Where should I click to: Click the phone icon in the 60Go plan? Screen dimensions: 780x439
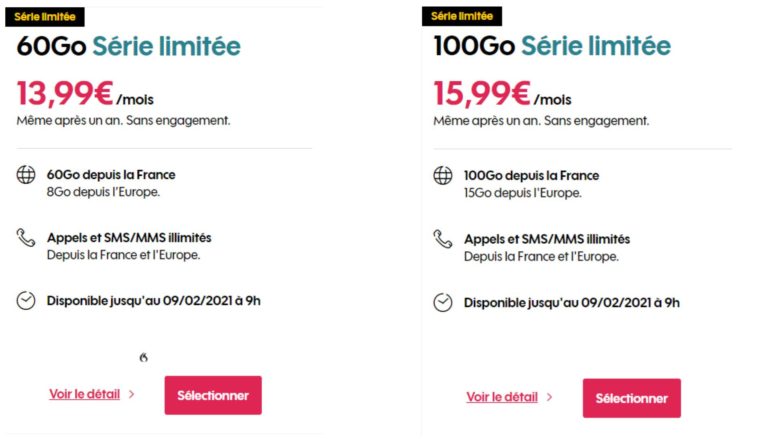[26, 238]
